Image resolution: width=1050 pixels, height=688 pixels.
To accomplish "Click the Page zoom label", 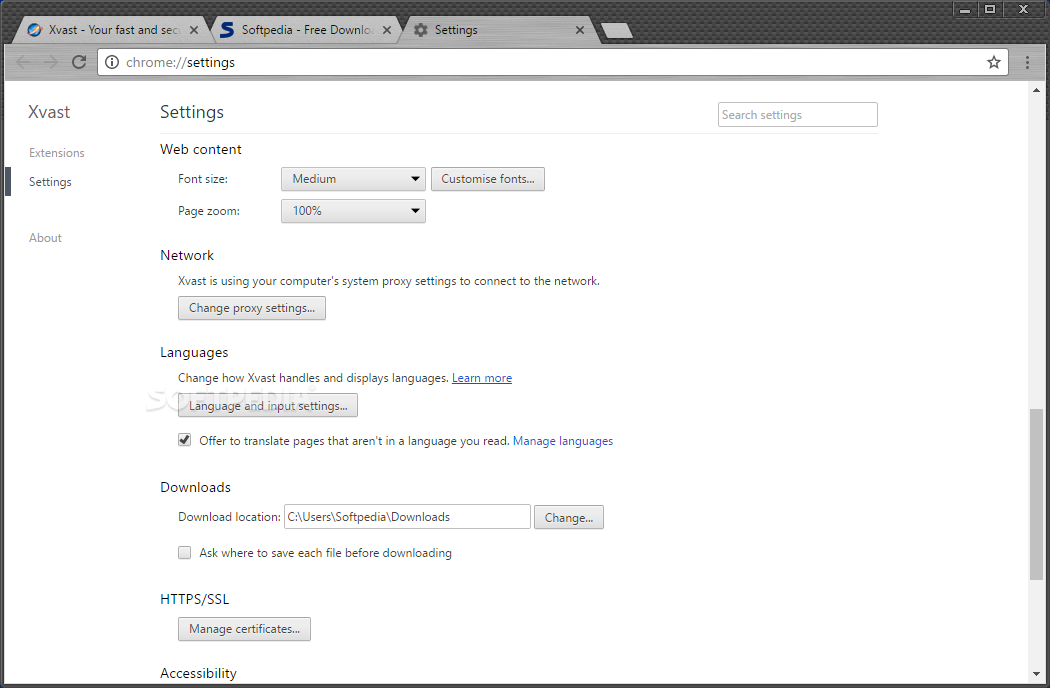I will pyautogui.click(x=209, y=211).
